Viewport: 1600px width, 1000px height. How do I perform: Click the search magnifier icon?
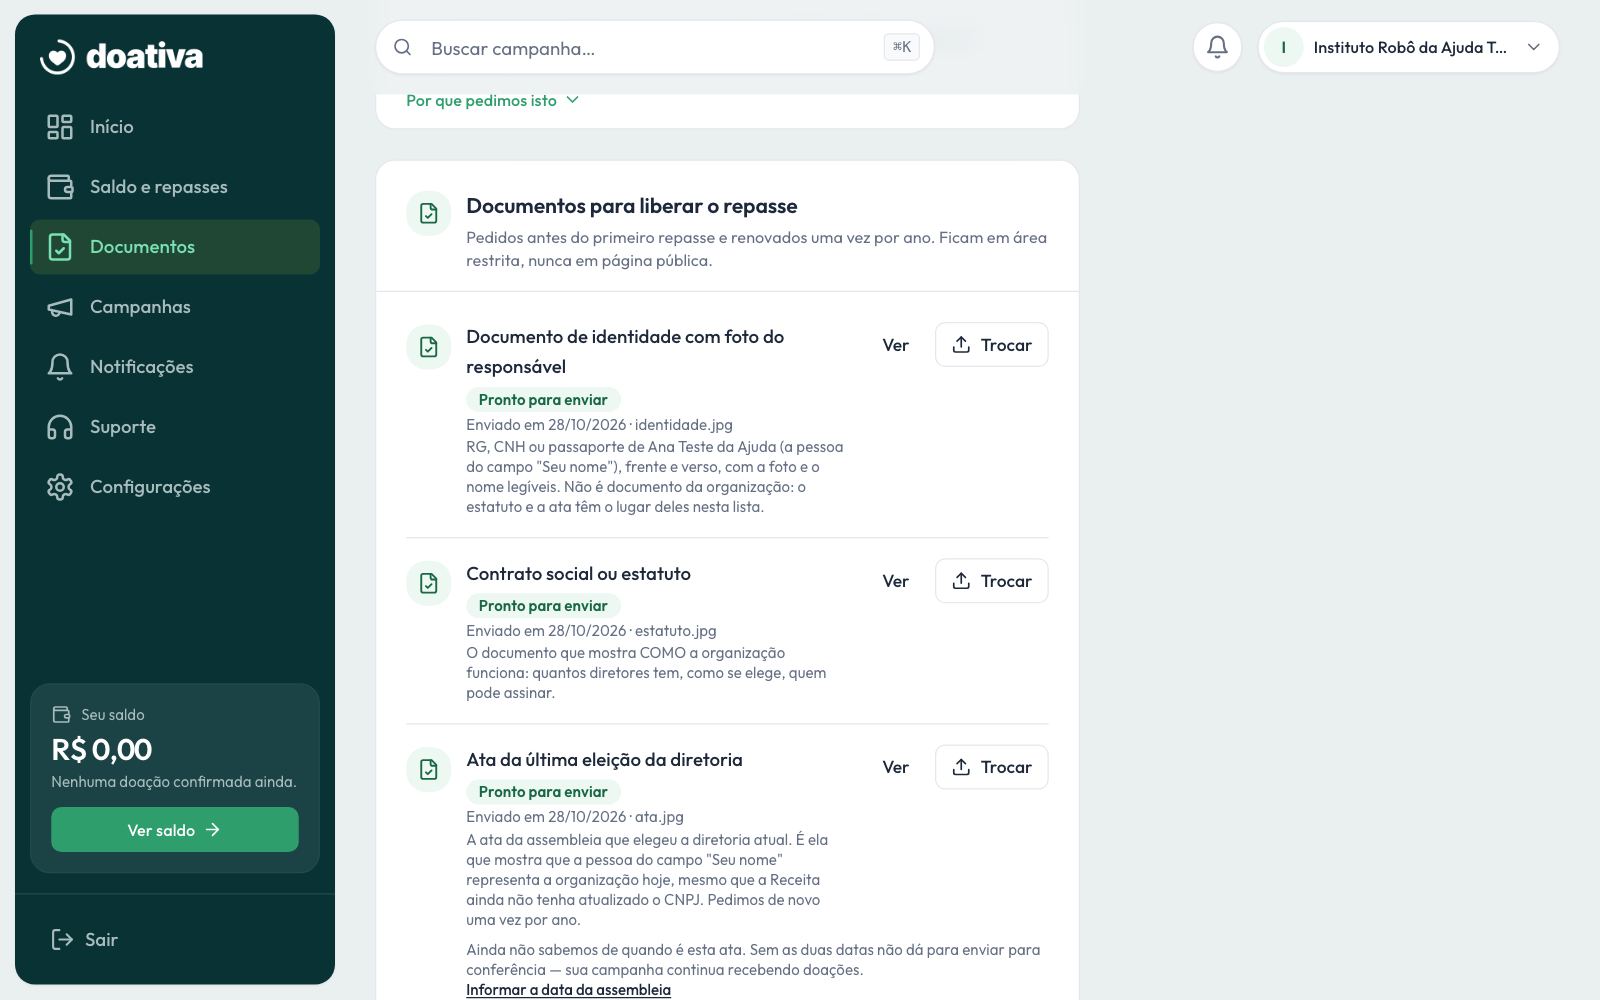tap(402, 48)
